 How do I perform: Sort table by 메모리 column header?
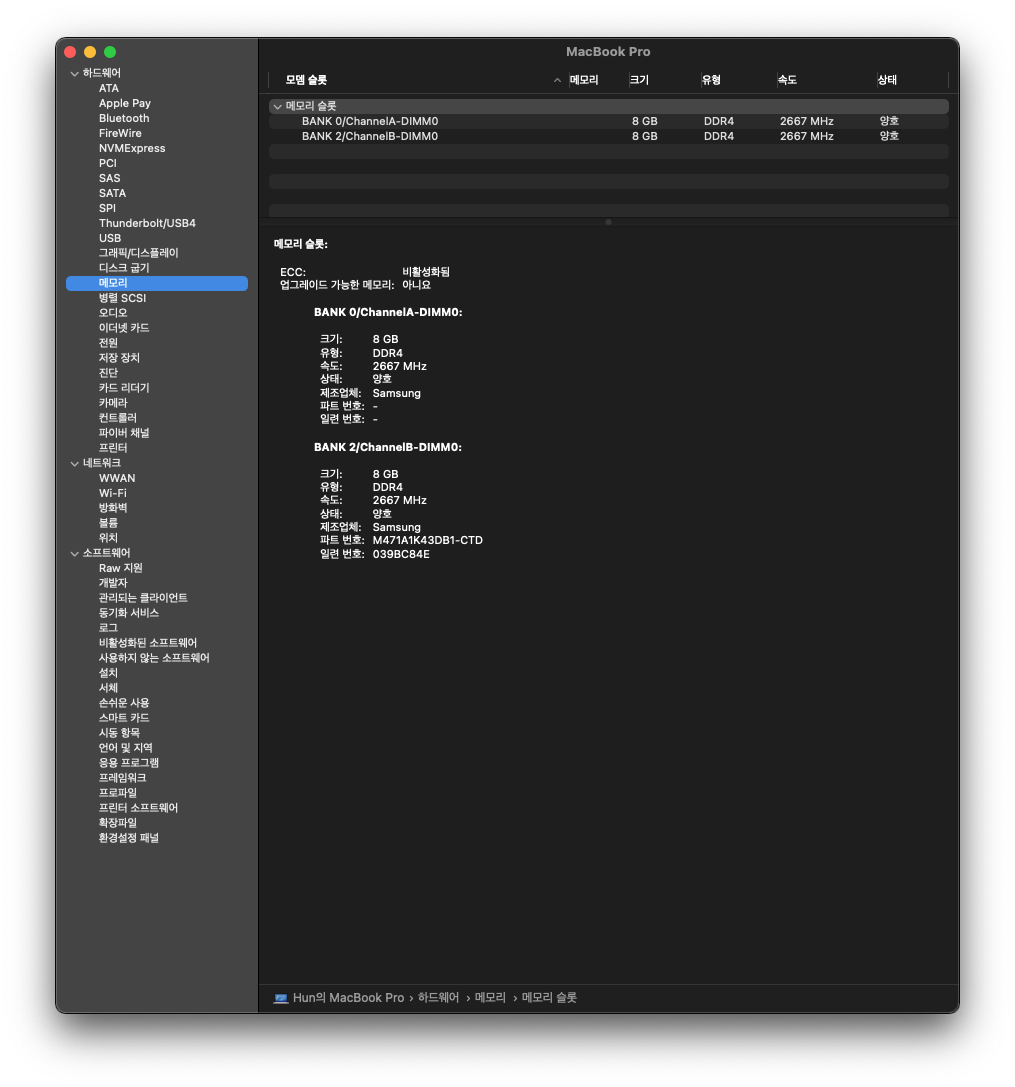[584, 80]
